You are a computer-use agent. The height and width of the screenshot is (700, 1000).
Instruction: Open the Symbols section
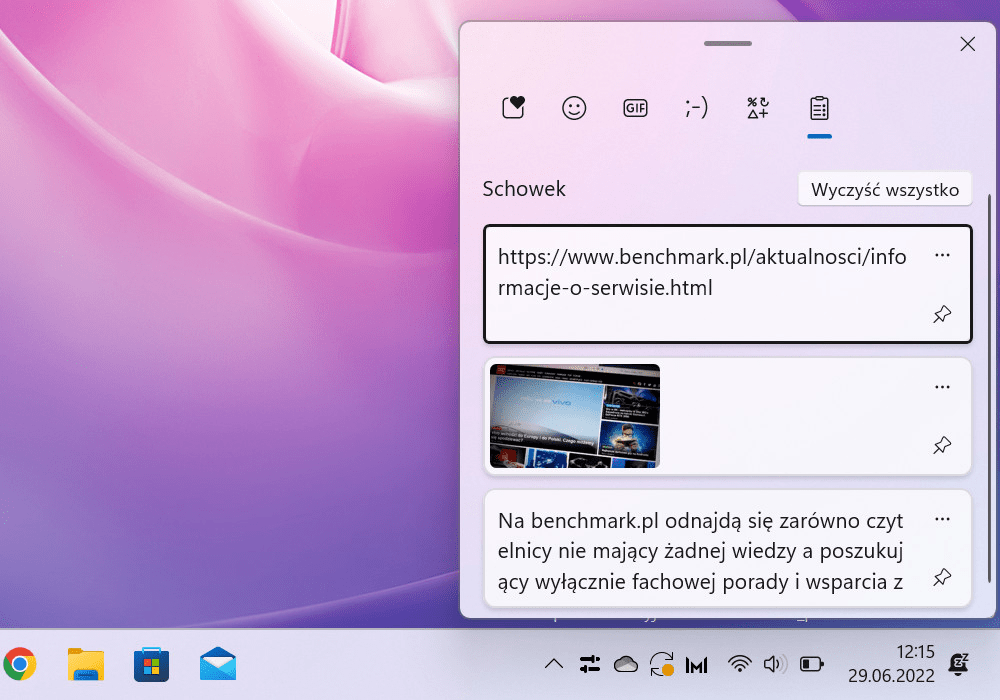pos(758,108)
